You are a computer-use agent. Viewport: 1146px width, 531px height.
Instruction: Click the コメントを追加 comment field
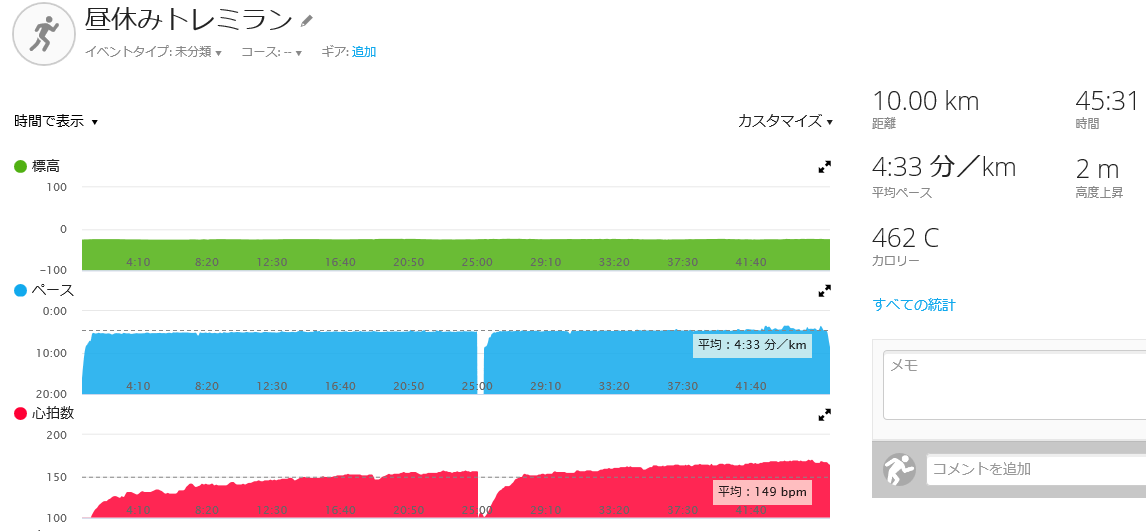coord(1036,469)
